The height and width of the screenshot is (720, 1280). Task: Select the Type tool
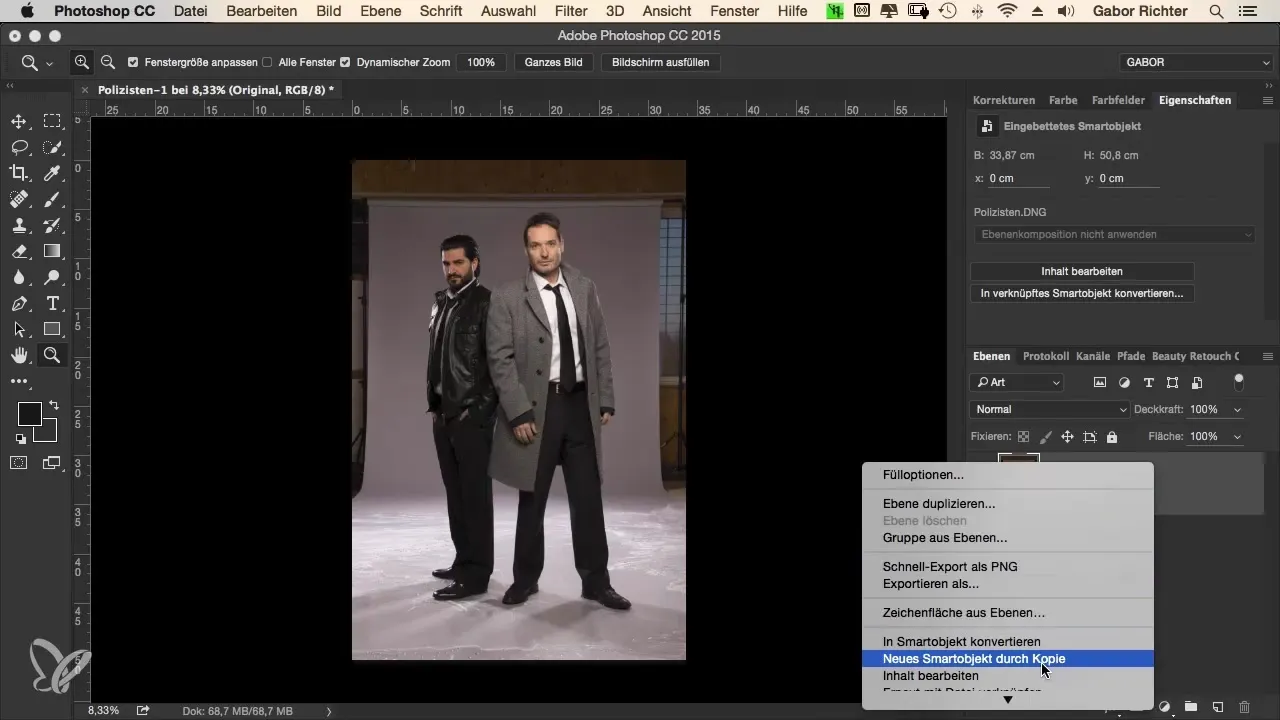pyautogui.click(x=52, y=303)
